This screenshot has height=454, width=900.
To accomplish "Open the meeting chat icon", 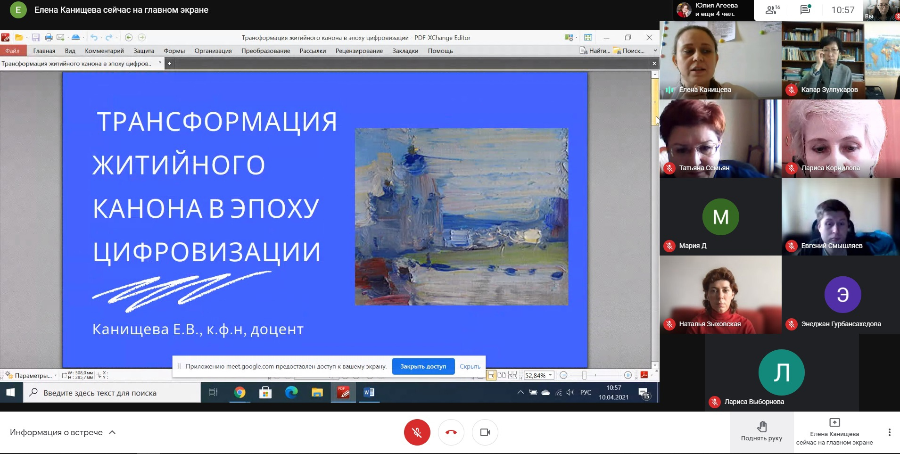I will pyautogui.click(x=805, y=9).
